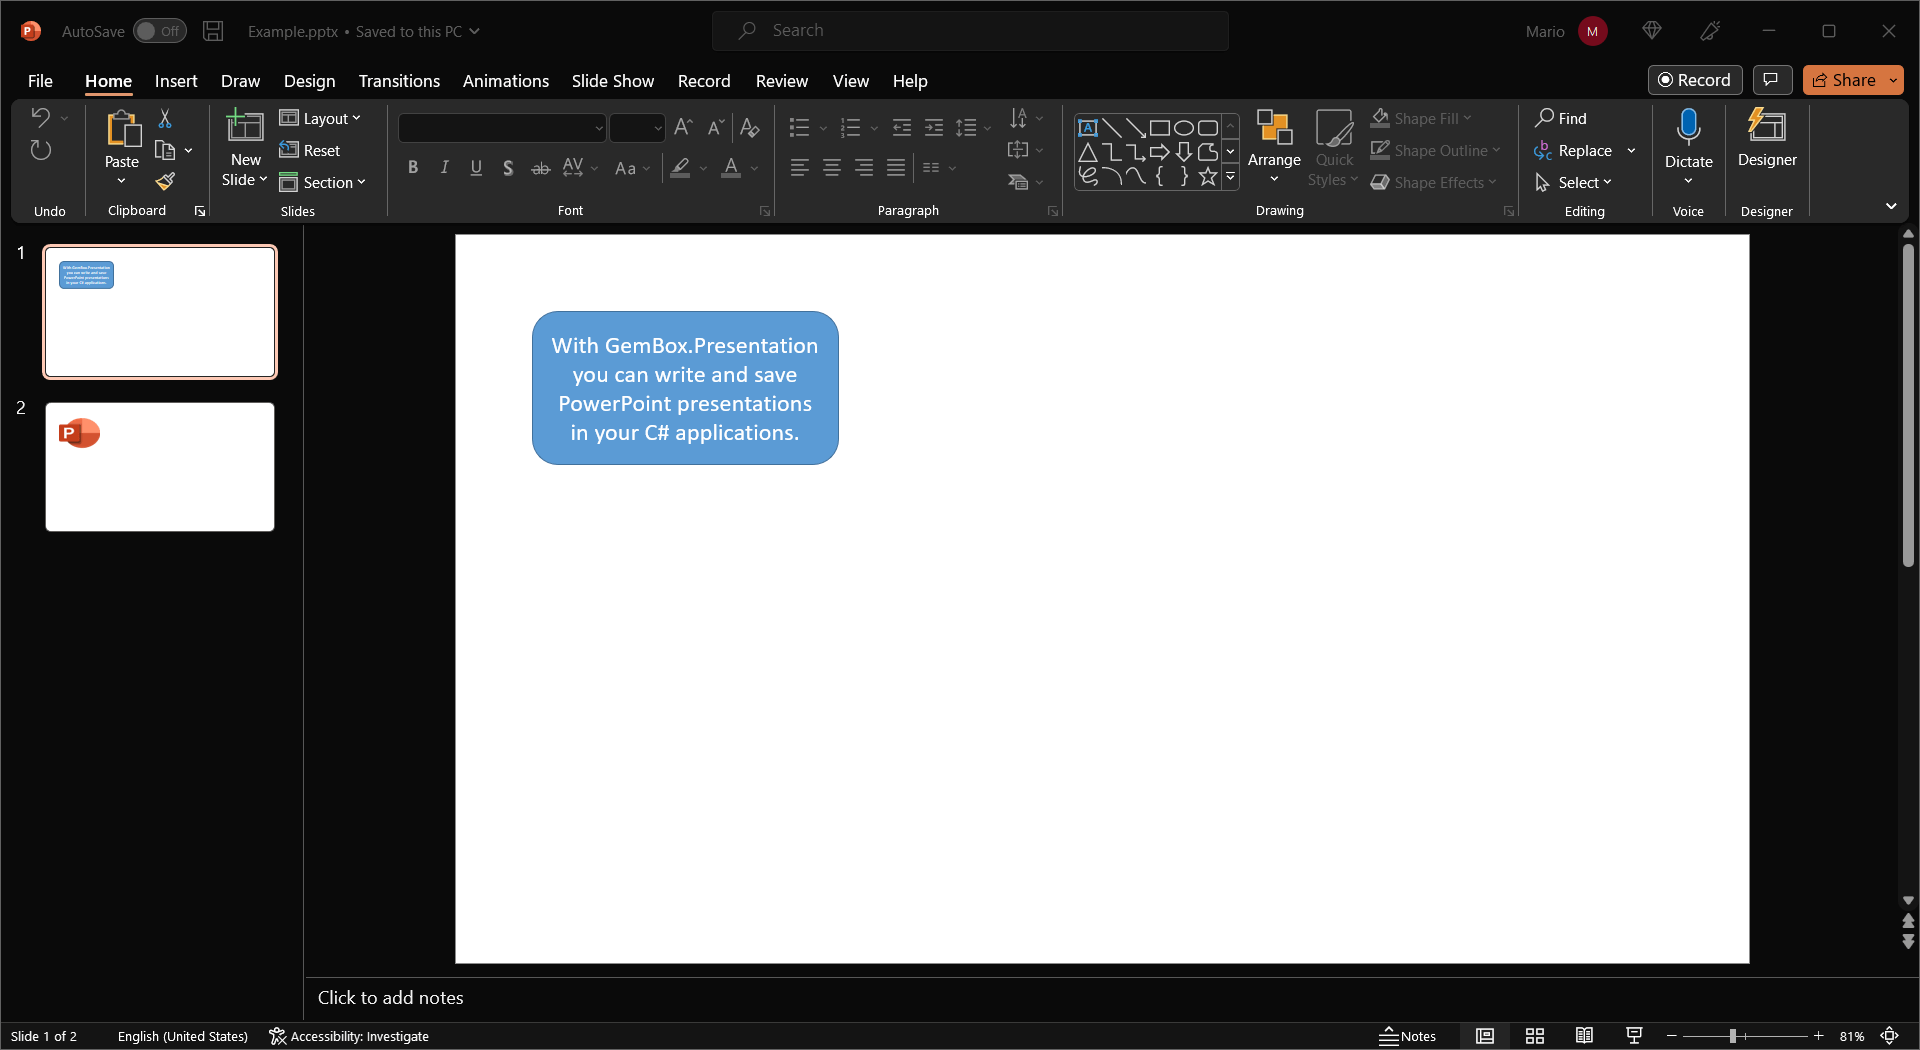The width and height of the screenshot is (1920, 1050).
Task: Open the Select dropdown in Editing
Action: click(x=1574, y=182)
